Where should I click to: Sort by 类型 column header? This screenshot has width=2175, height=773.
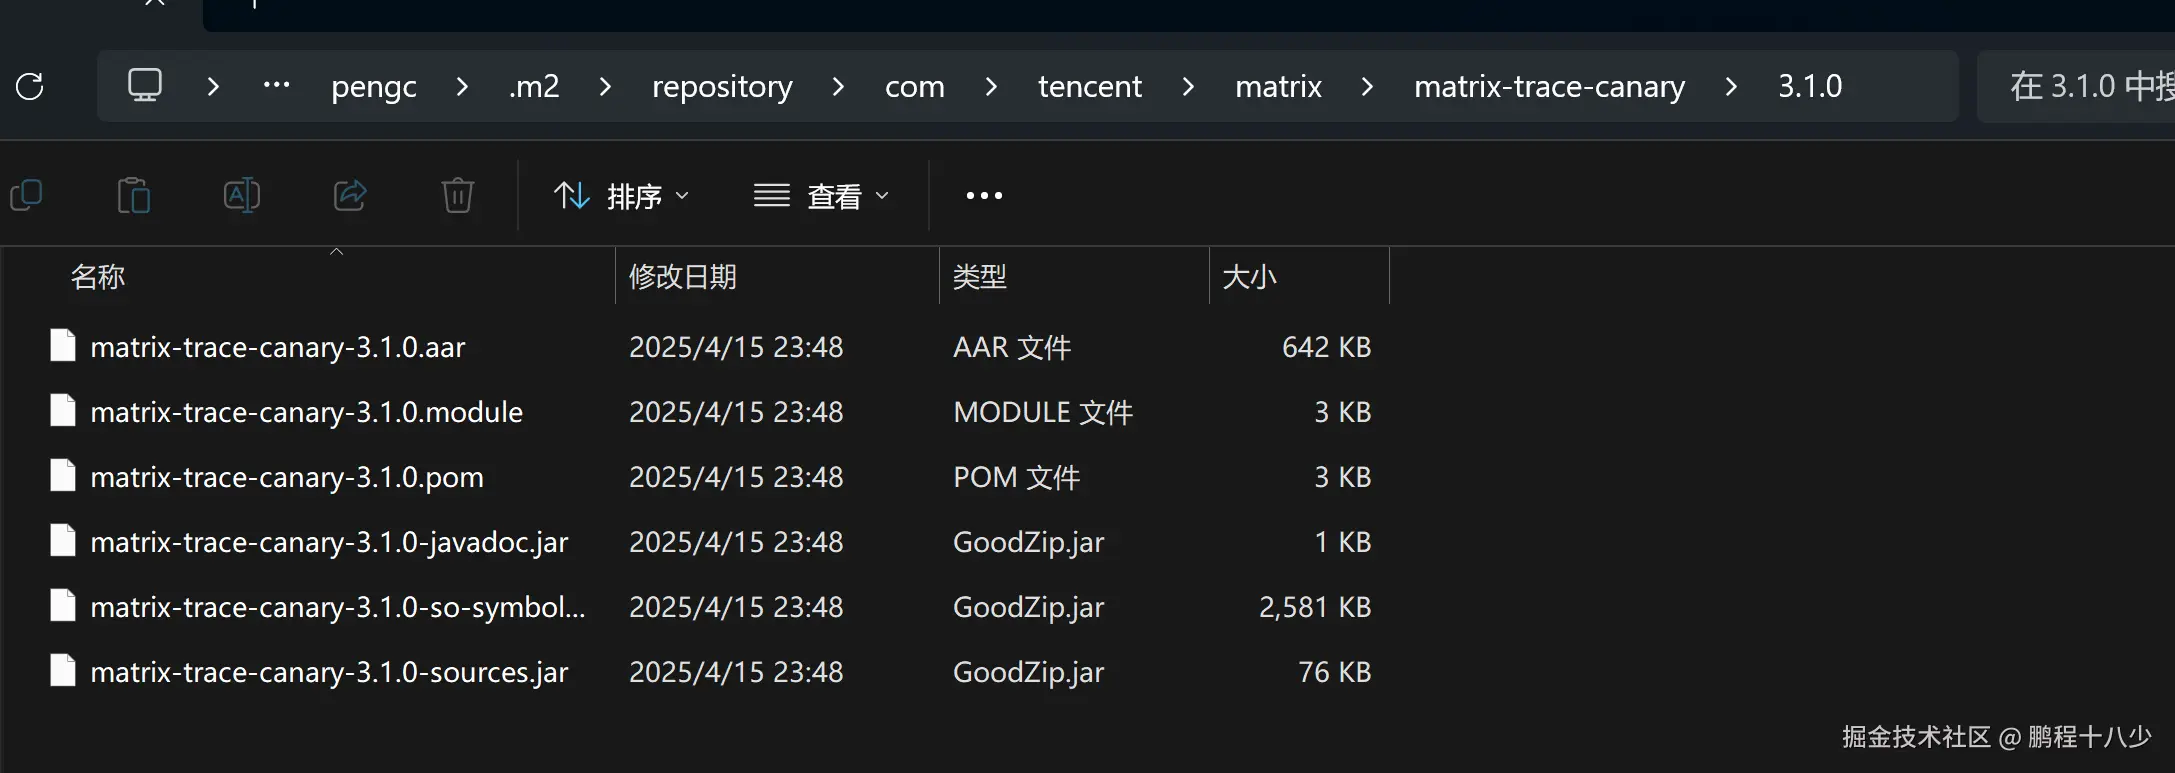pyautogui.click(x=980, y=276)
